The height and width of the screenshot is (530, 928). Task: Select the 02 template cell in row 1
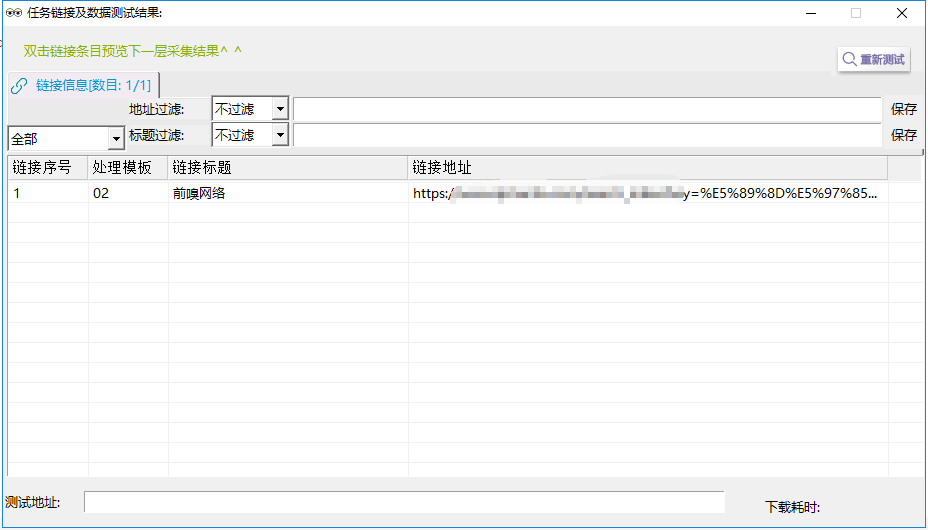pyautogui.click(x=101, y=194)
